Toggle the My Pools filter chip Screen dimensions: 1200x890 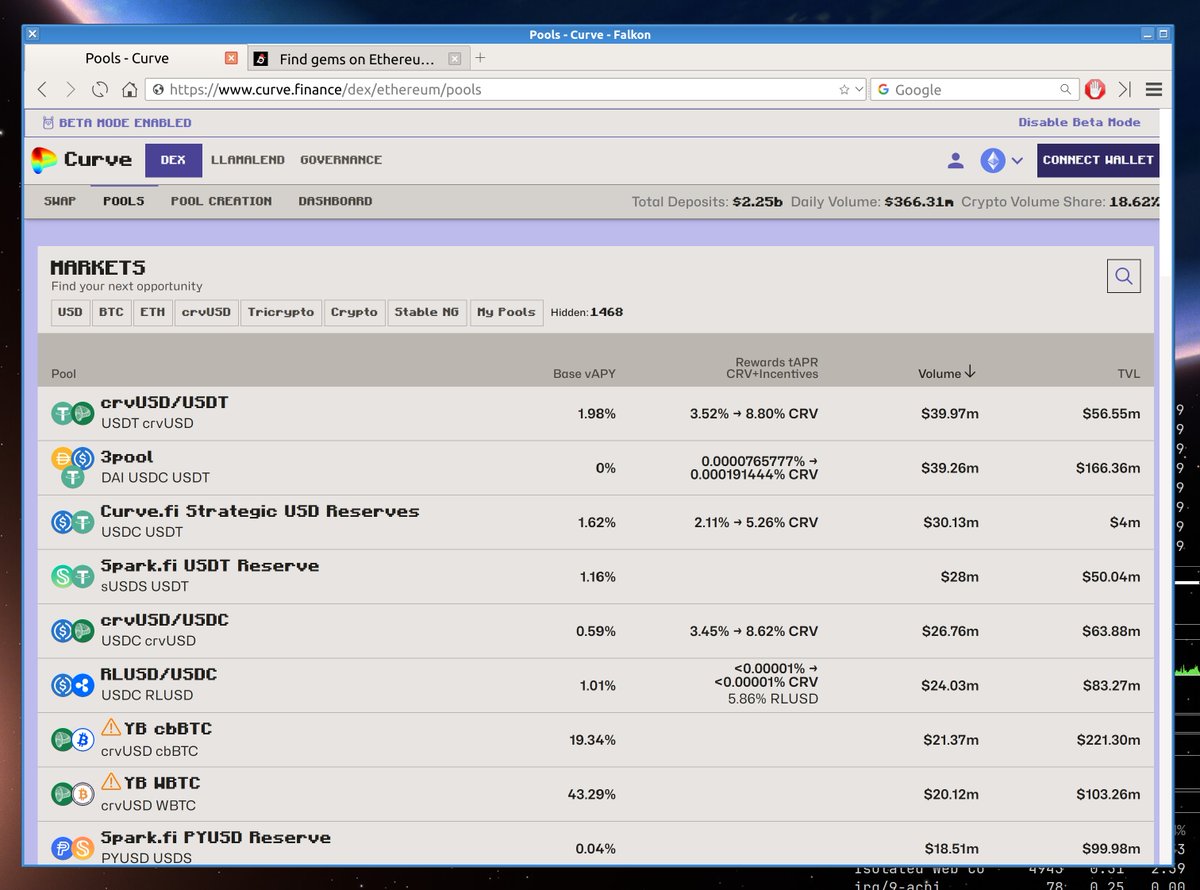pos(507,312)
